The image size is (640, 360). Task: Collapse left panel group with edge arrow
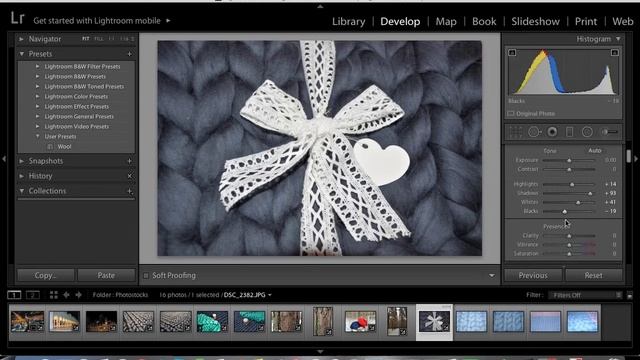4,159
